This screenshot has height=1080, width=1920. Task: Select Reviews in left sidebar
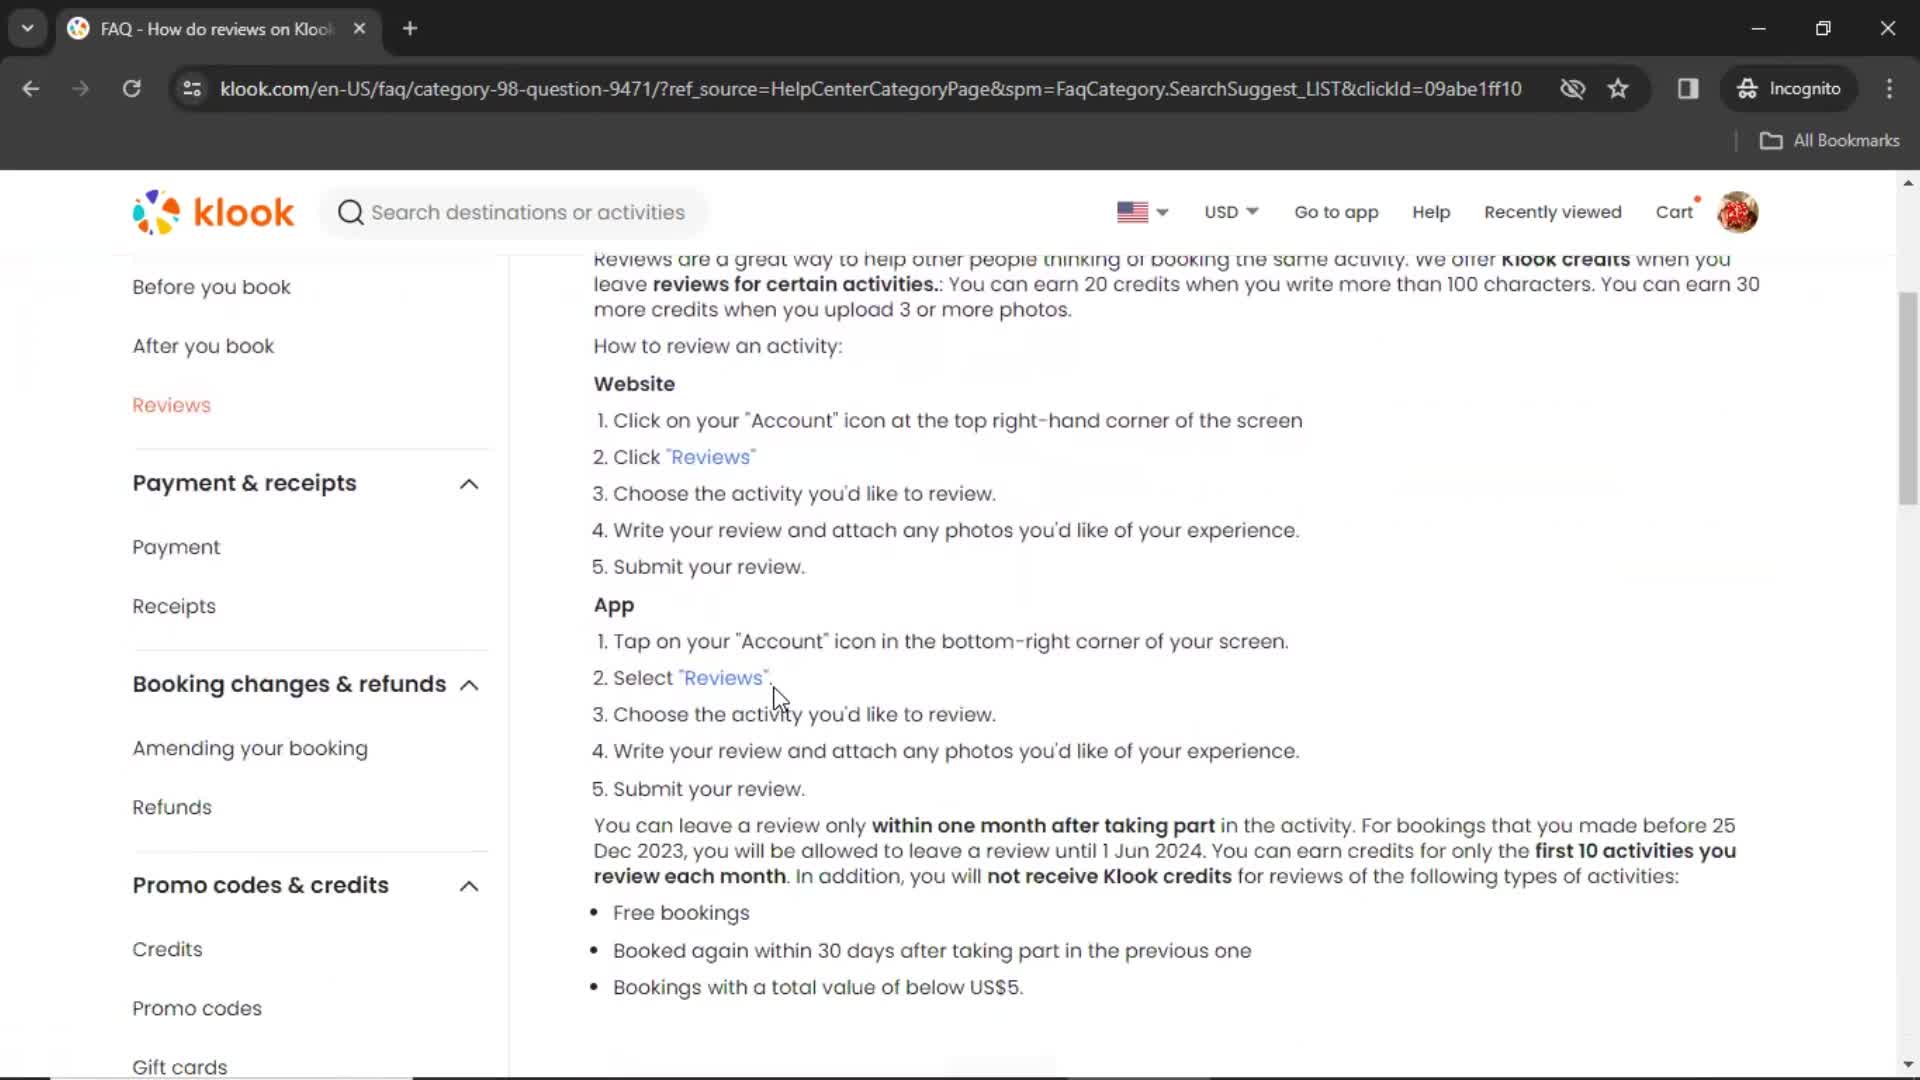(171, 405)
